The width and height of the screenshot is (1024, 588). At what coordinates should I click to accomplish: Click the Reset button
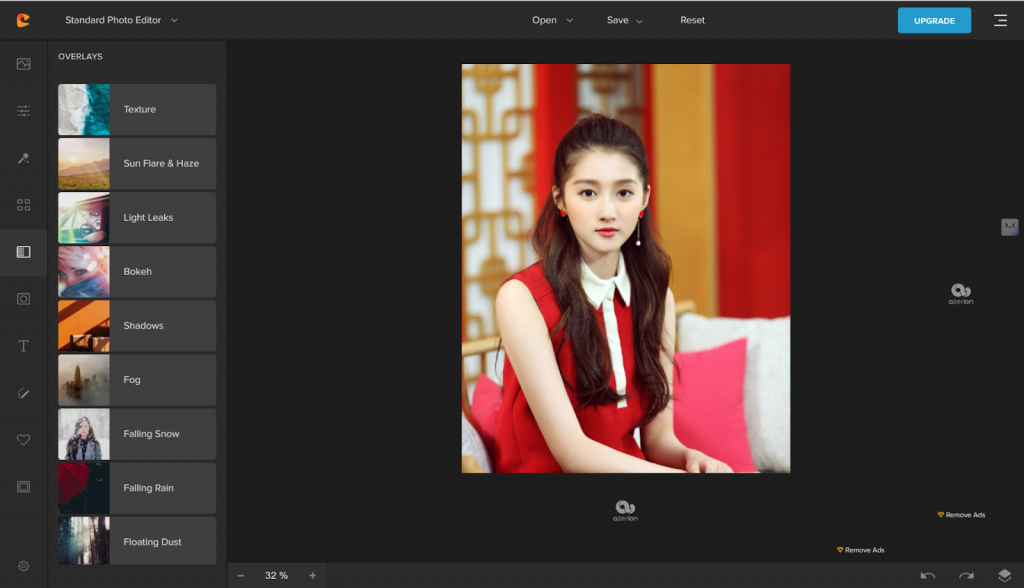692,20
